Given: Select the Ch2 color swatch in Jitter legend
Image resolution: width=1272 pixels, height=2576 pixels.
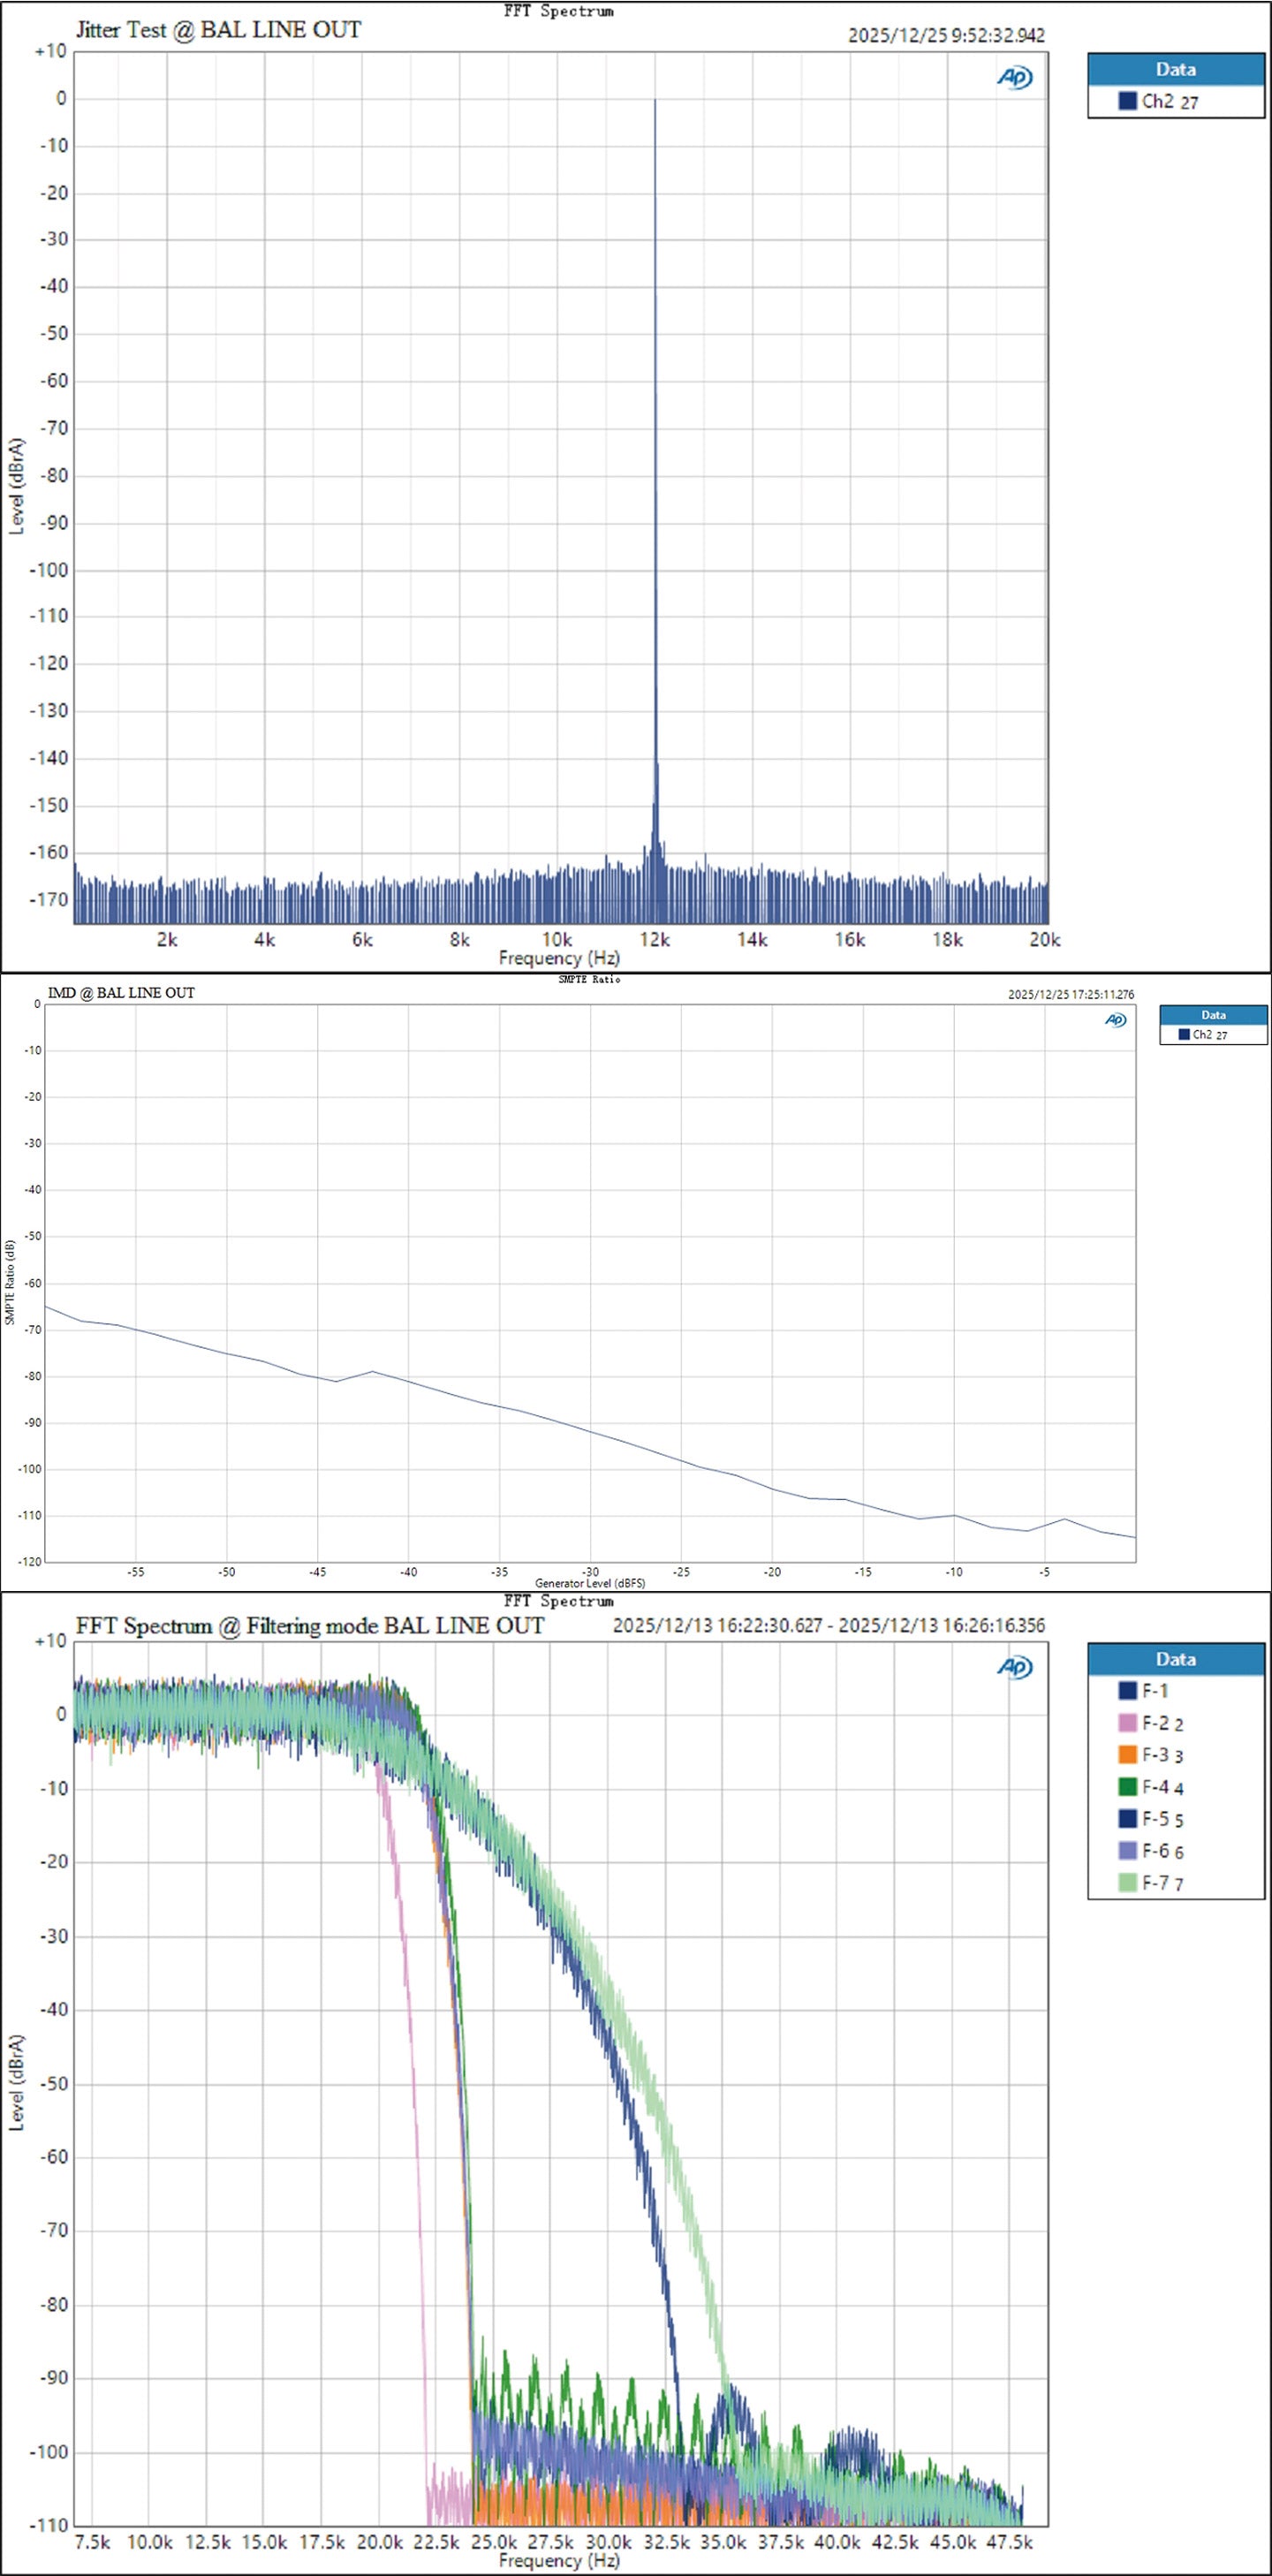Looking at the screenshot, I should tap(1128, 101).
